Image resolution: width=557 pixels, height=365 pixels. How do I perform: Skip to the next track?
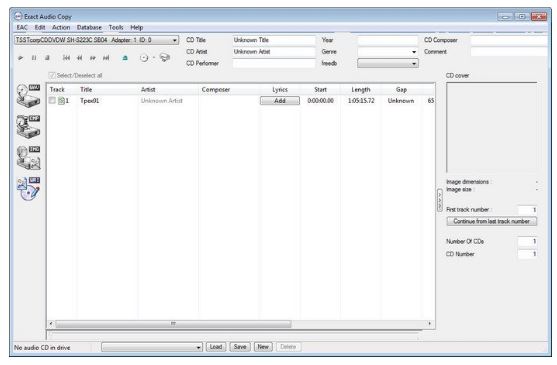[x=106, y=58]
